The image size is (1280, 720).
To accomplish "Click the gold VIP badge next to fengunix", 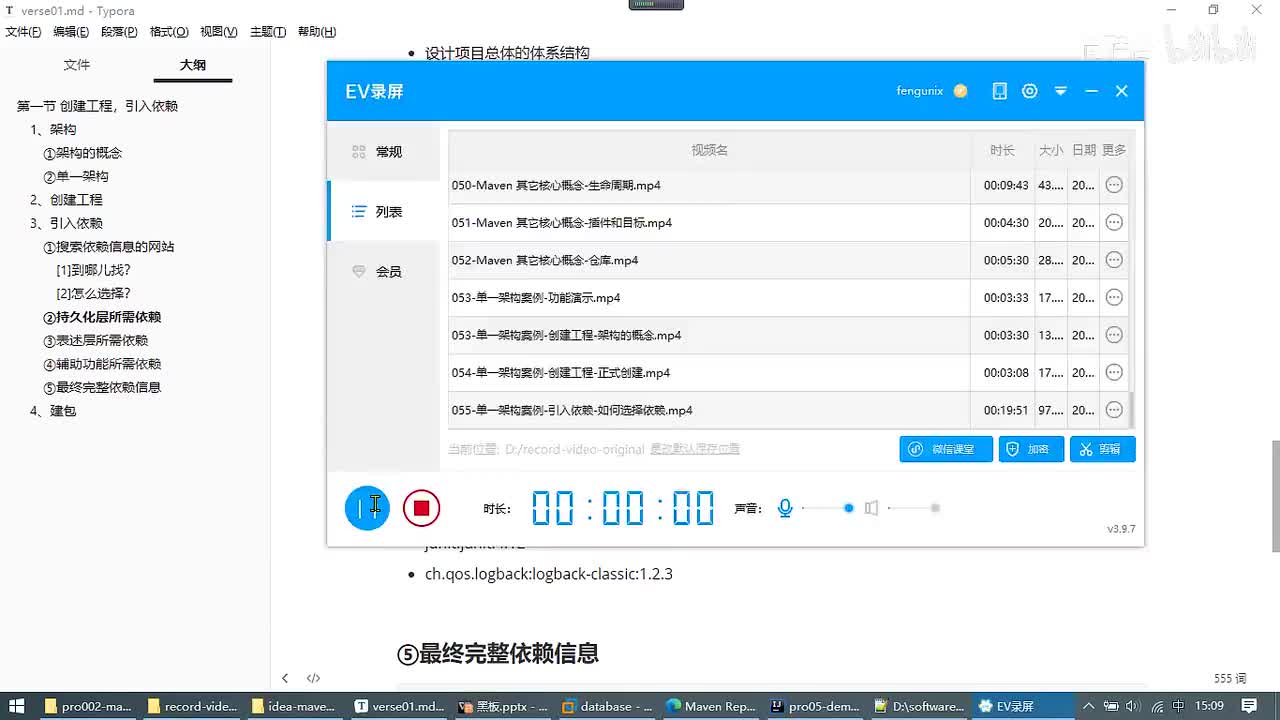I will [x=960, y=91].
